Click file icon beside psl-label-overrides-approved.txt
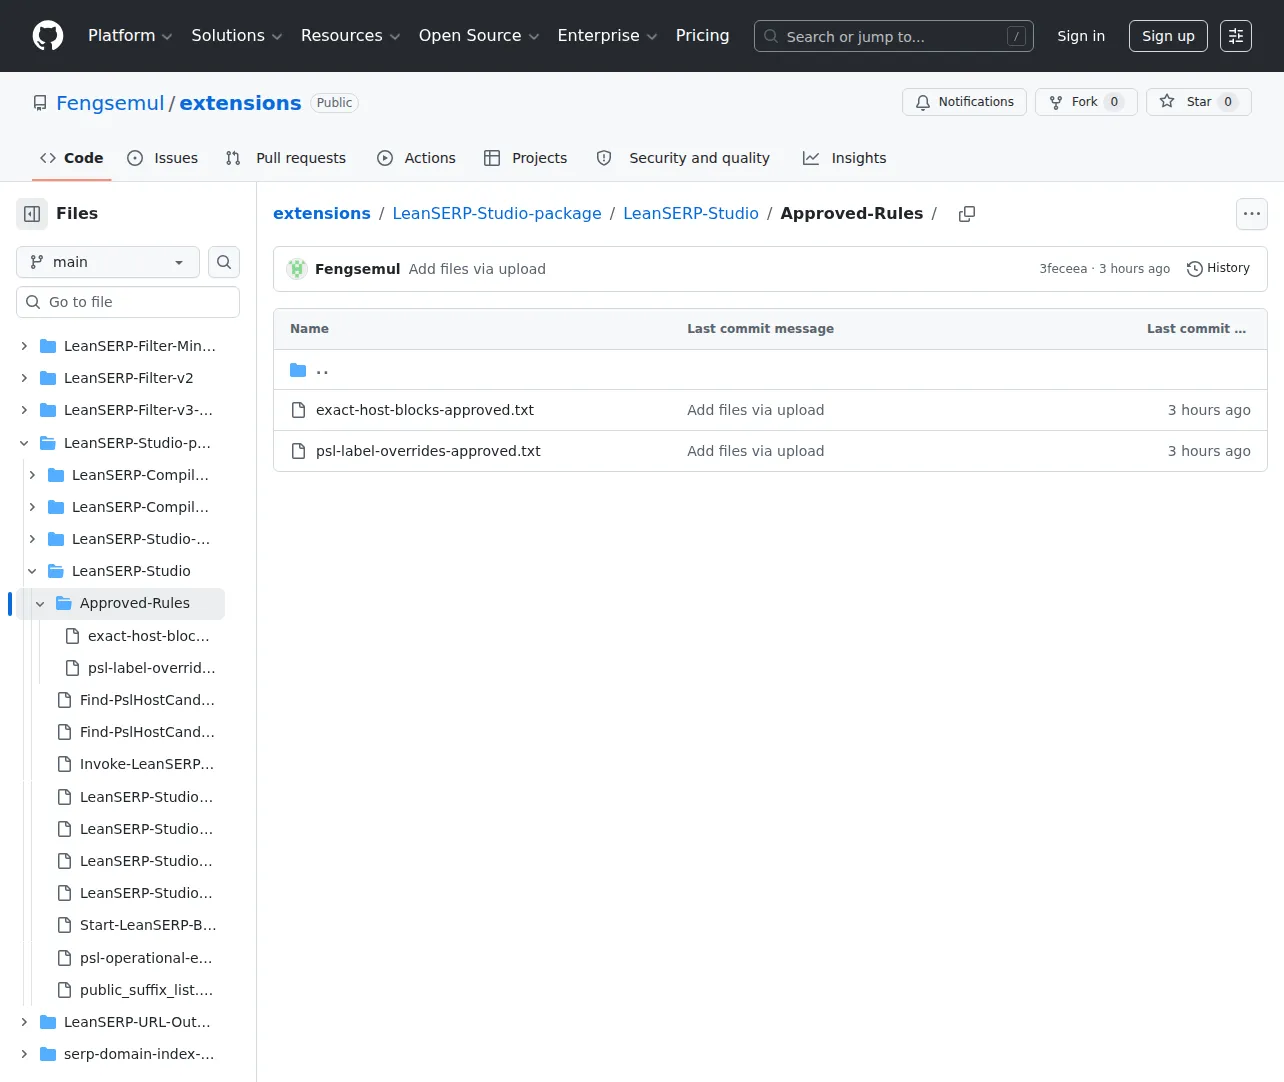The height and width of the screenshot is (1082, 1284). pos(298,451)
